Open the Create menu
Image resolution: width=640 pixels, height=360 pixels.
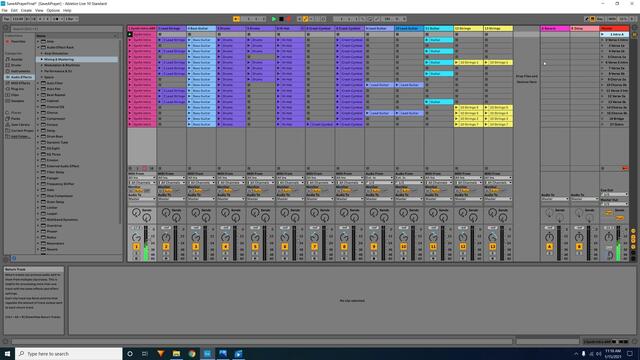pos(26,10)
